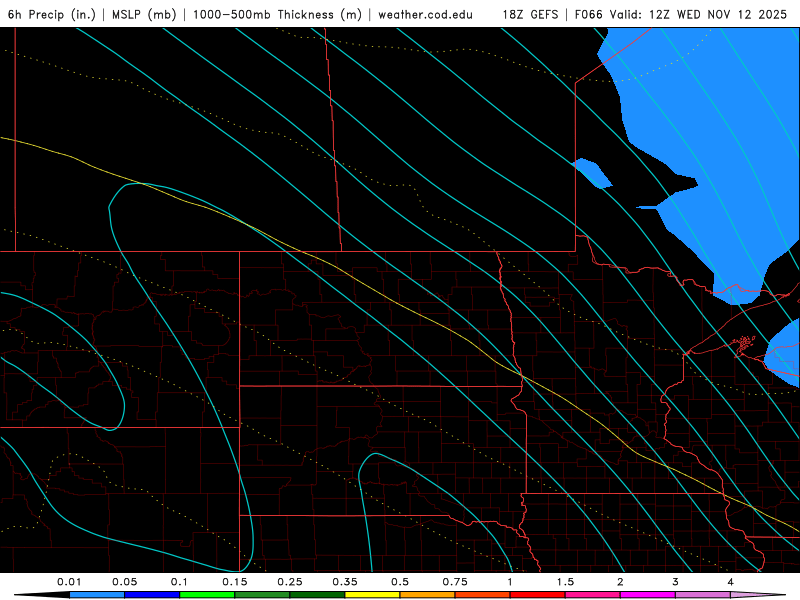The image size is (800, 600).
Task: Click the '0.05' legend value
Action: click(x=124, y=582)
